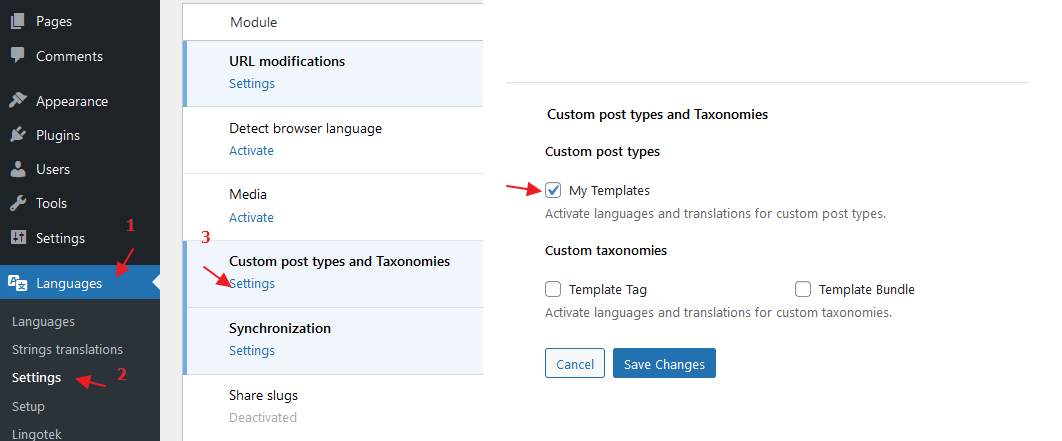Click the Save Changes button
This screenshot has height=441, width=1062.
664,364
